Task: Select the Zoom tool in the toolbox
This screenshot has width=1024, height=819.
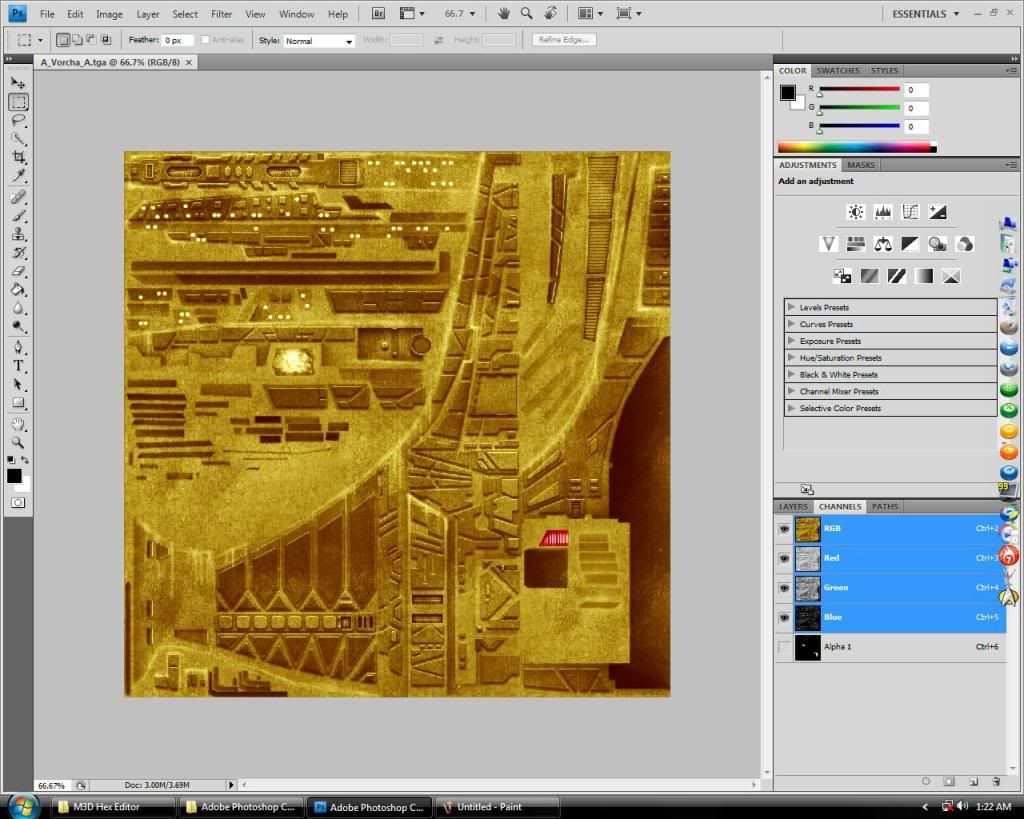Action: pos(18,443)
